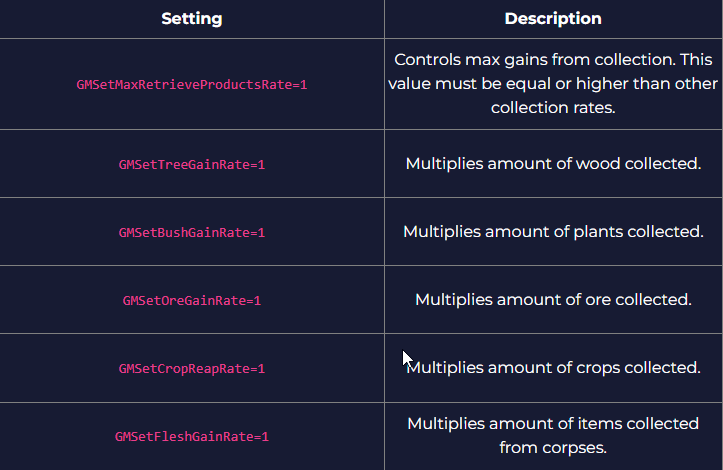Select the GMSetBushGainRate=1 setting text
Screen dimensions: 723x470
point(191,232)
